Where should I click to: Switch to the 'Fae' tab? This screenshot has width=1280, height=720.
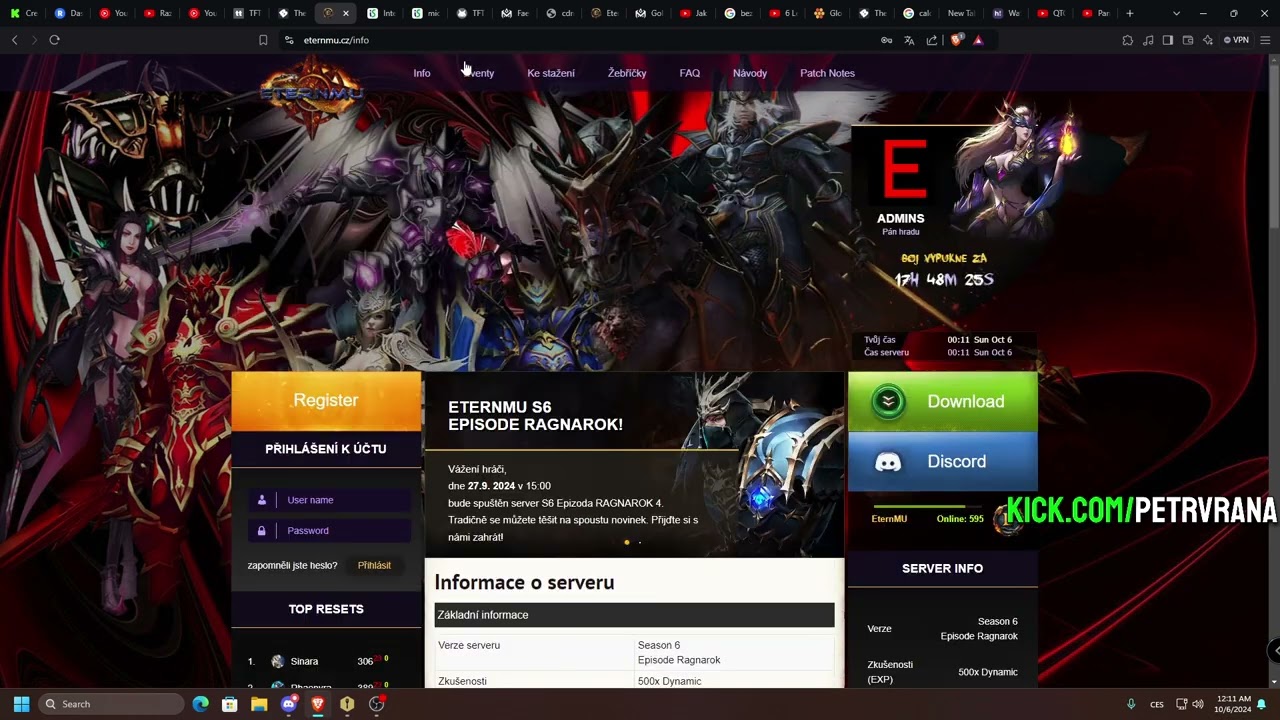(516, 13)
